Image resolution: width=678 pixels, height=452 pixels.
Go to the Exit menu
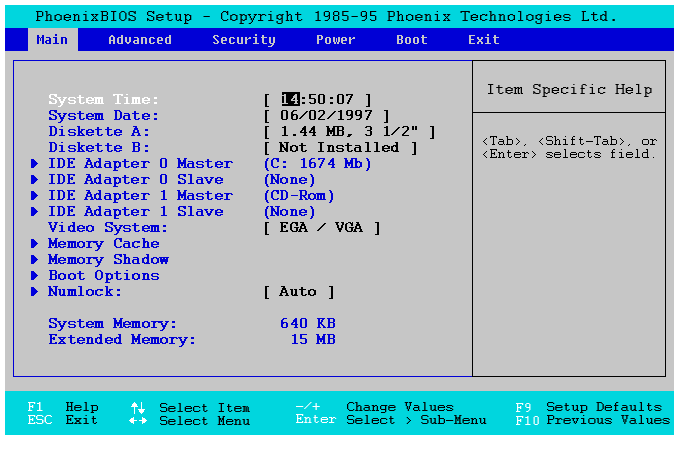(484, 40)
